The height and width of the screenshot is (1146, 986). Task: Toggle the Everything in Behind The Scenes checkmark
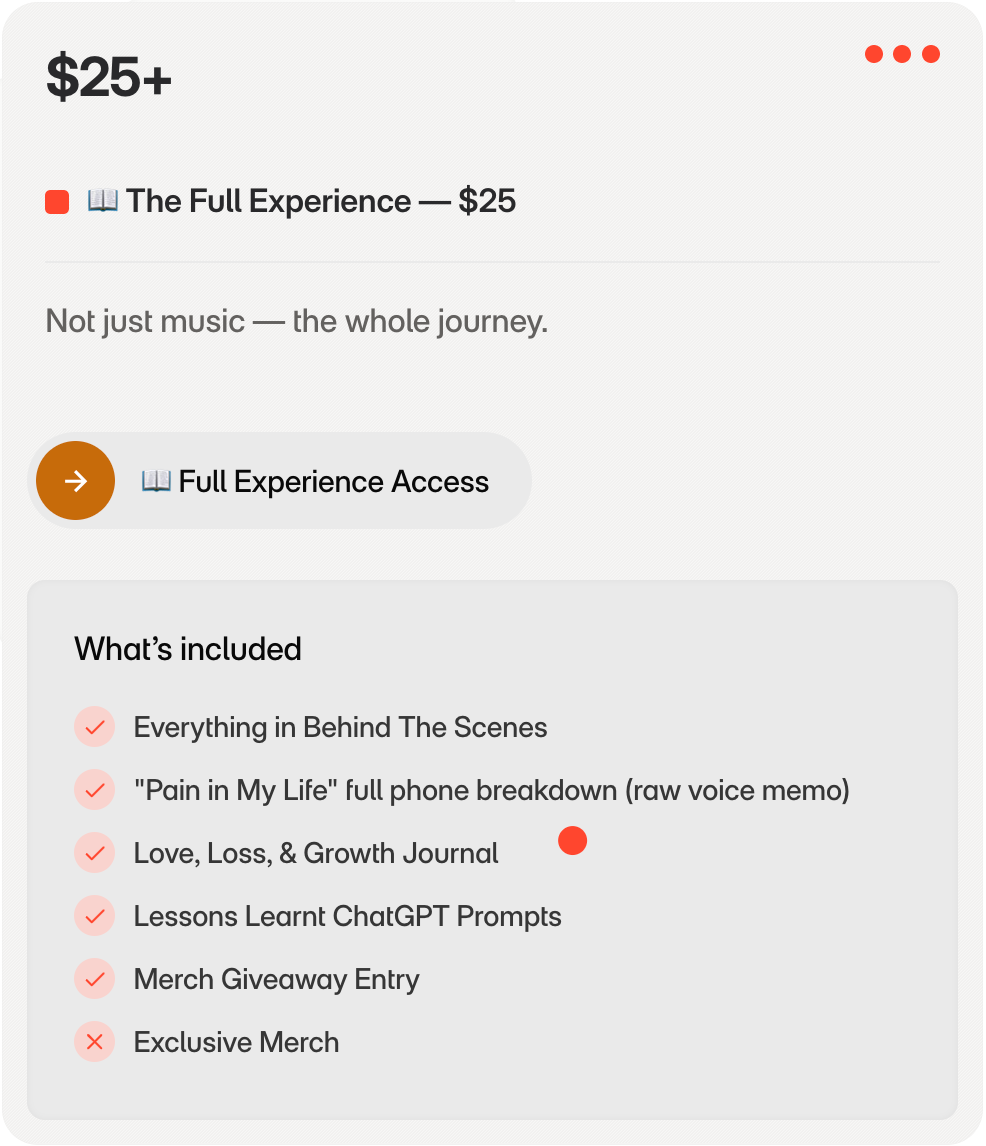coord(95,727)
